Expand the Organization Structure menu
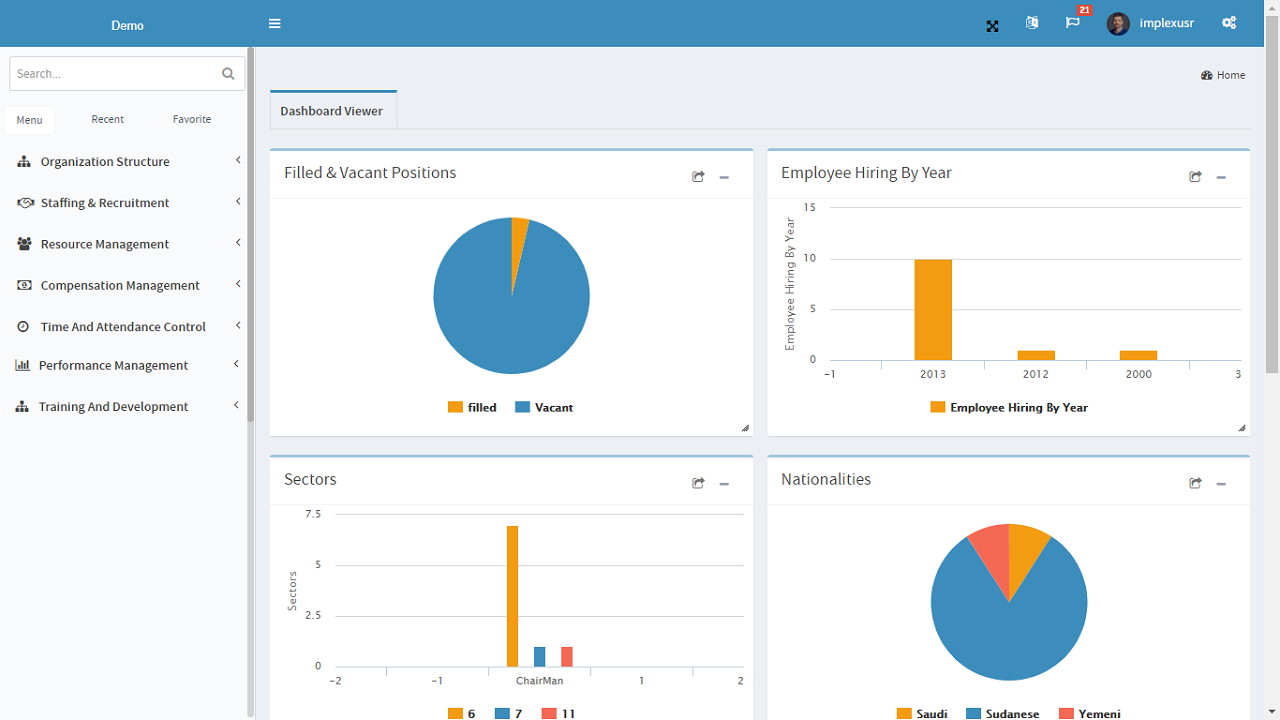 (128, 162)
